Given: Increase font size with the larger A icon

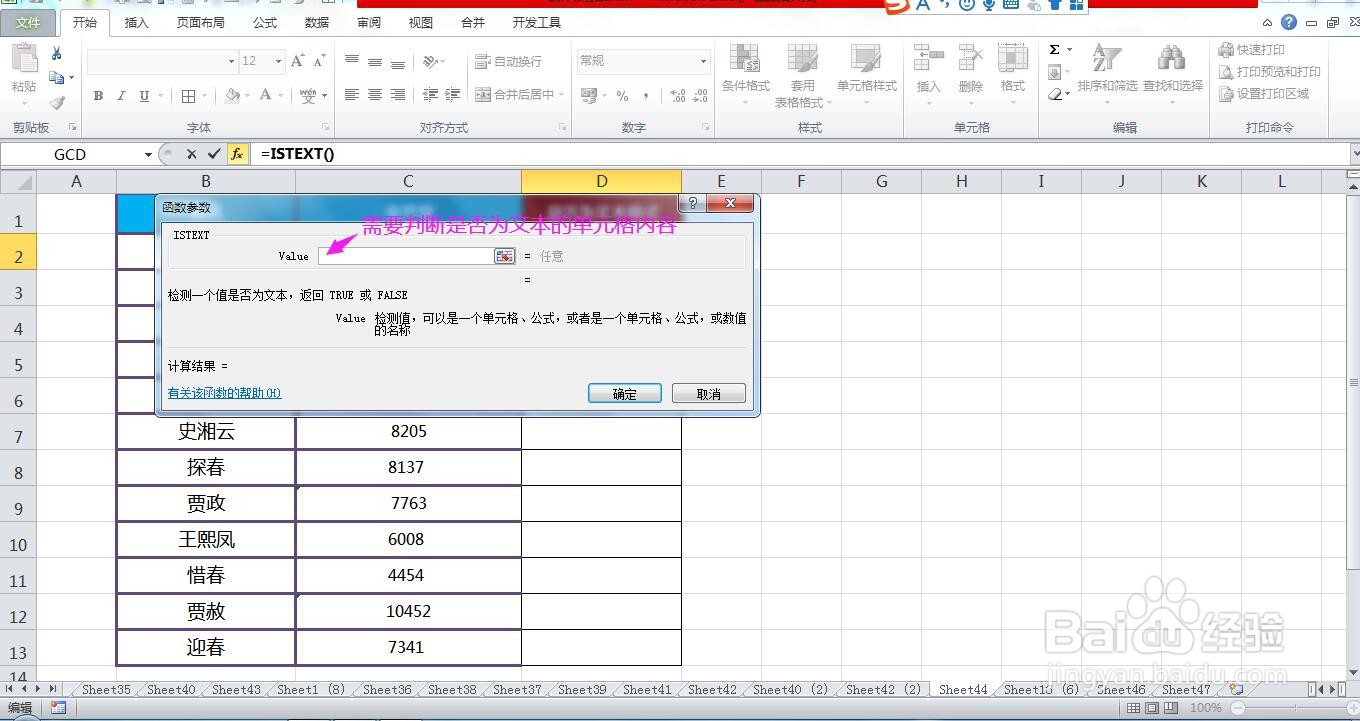Looking at the screenshot, I should [x=297, y=61].
